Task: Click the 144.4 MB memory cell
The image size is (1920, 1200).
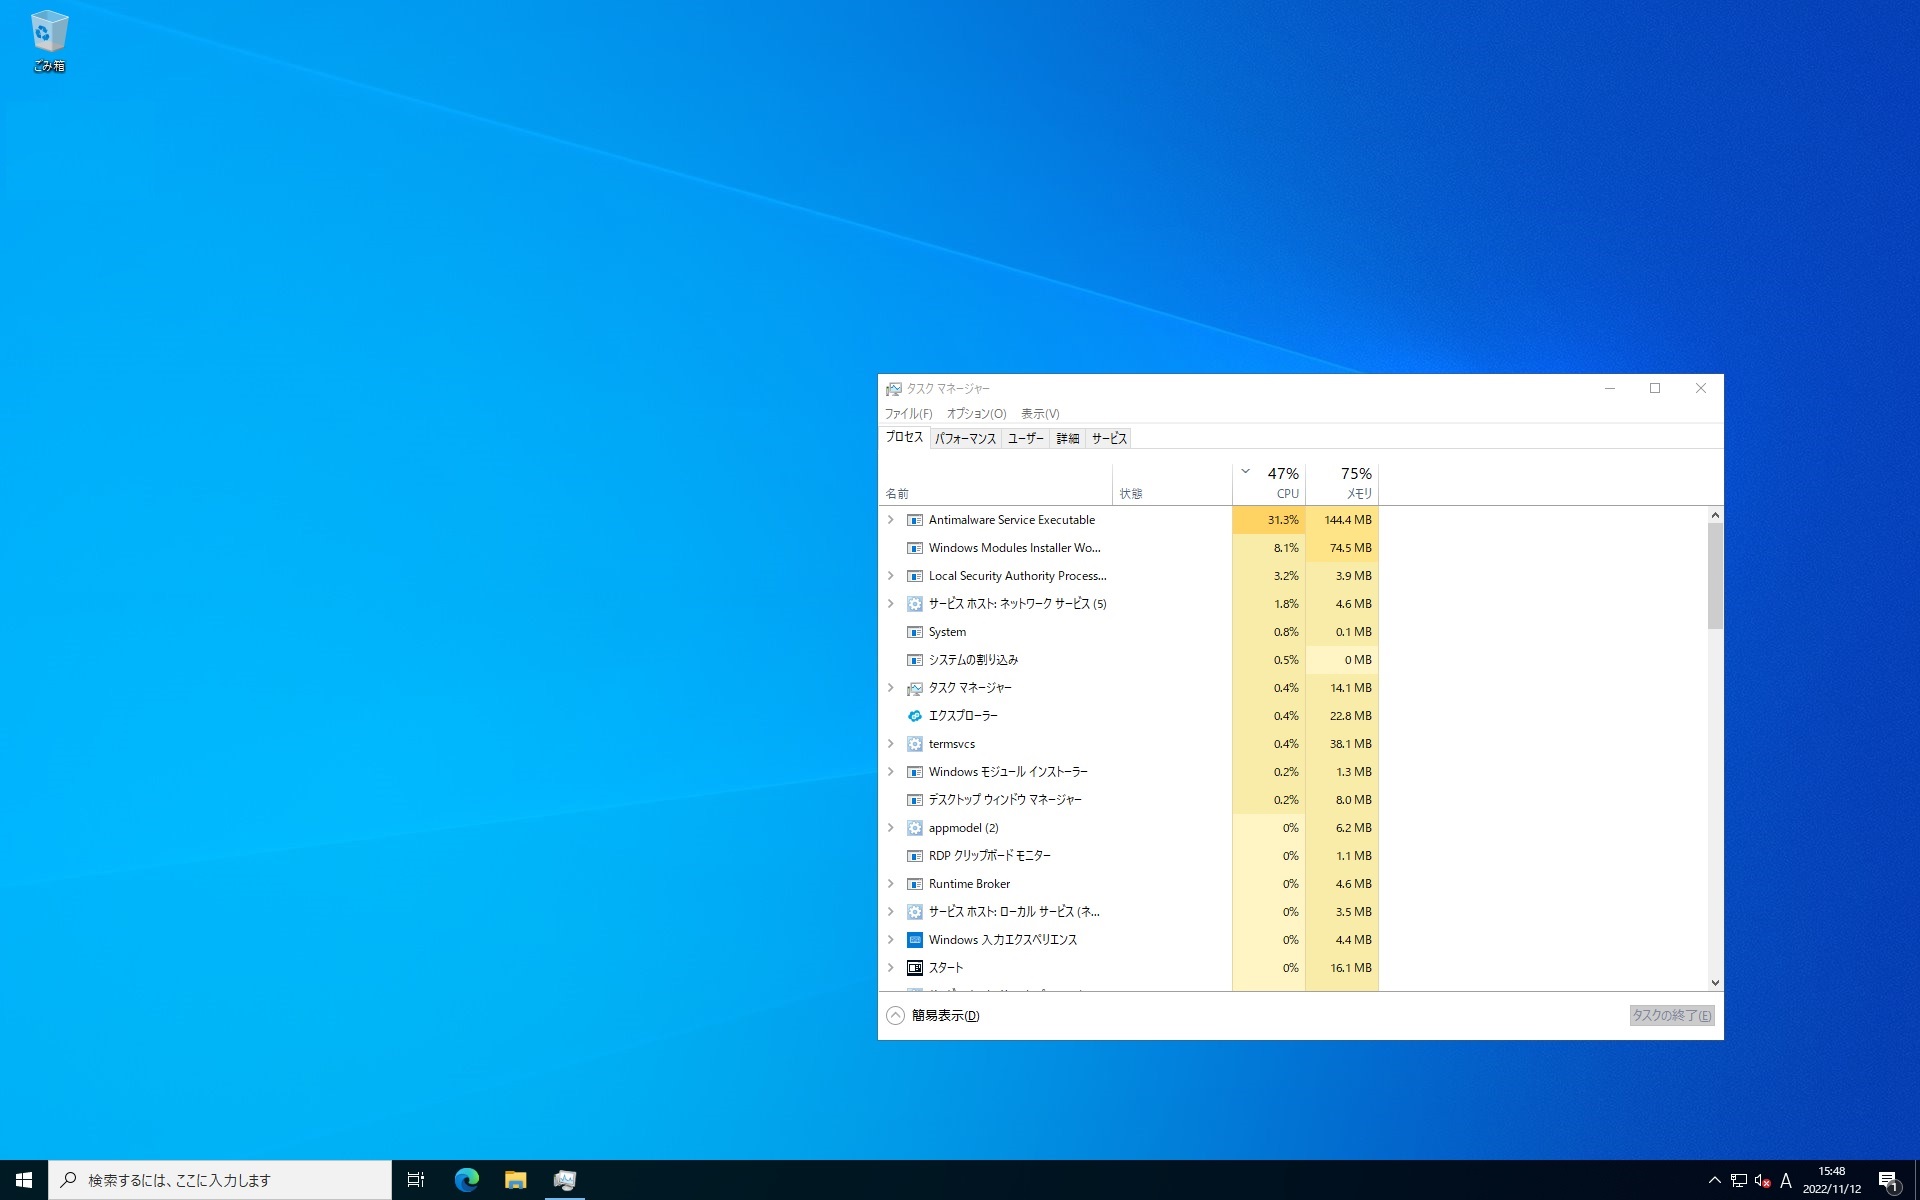Action: (x=1342, y=520)
